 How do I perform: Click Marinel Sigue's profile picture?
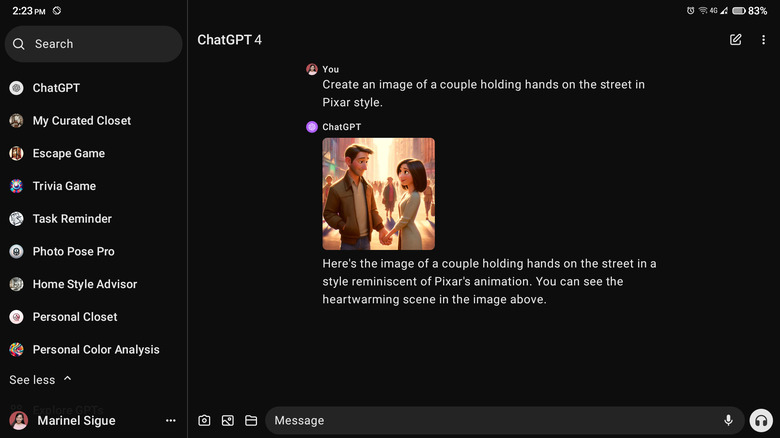click(x=18, y=421)
